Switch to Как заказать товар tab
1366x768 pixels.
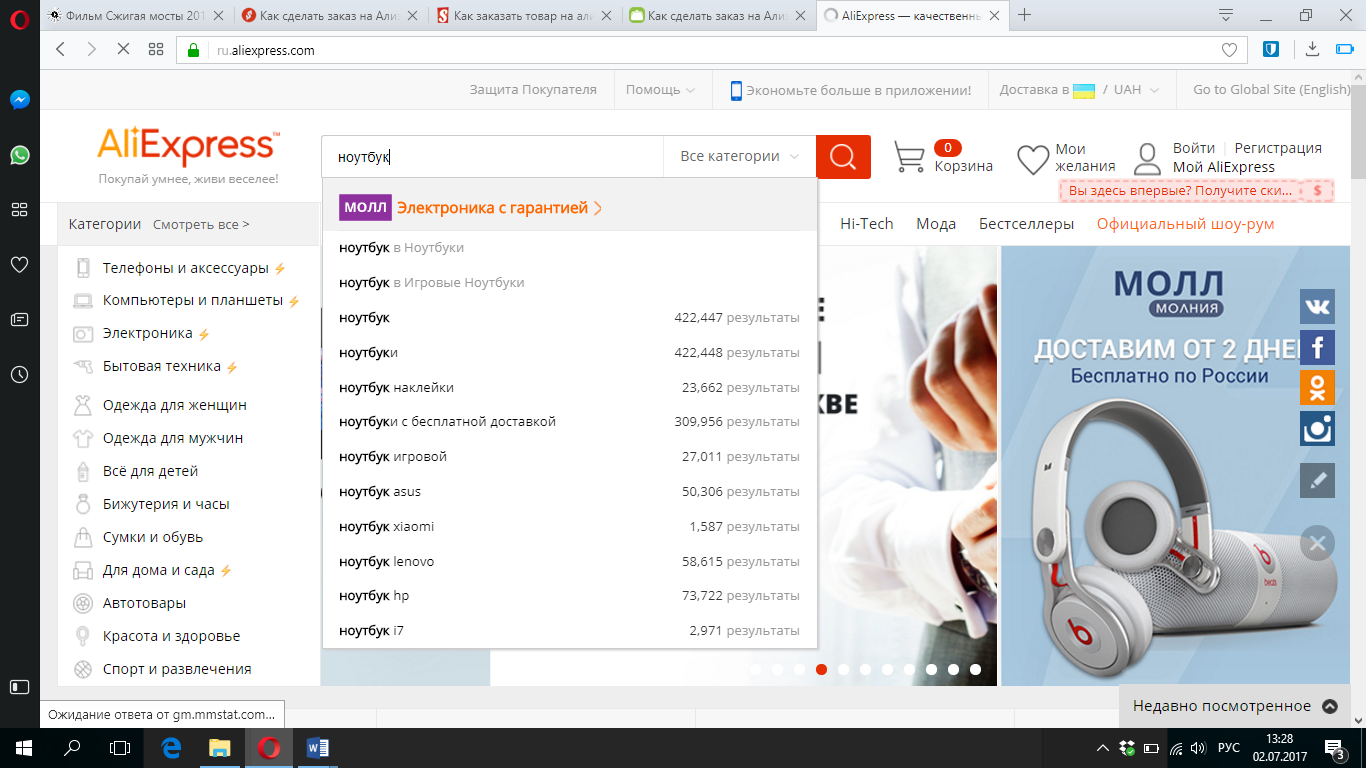[x=527, y=16]
